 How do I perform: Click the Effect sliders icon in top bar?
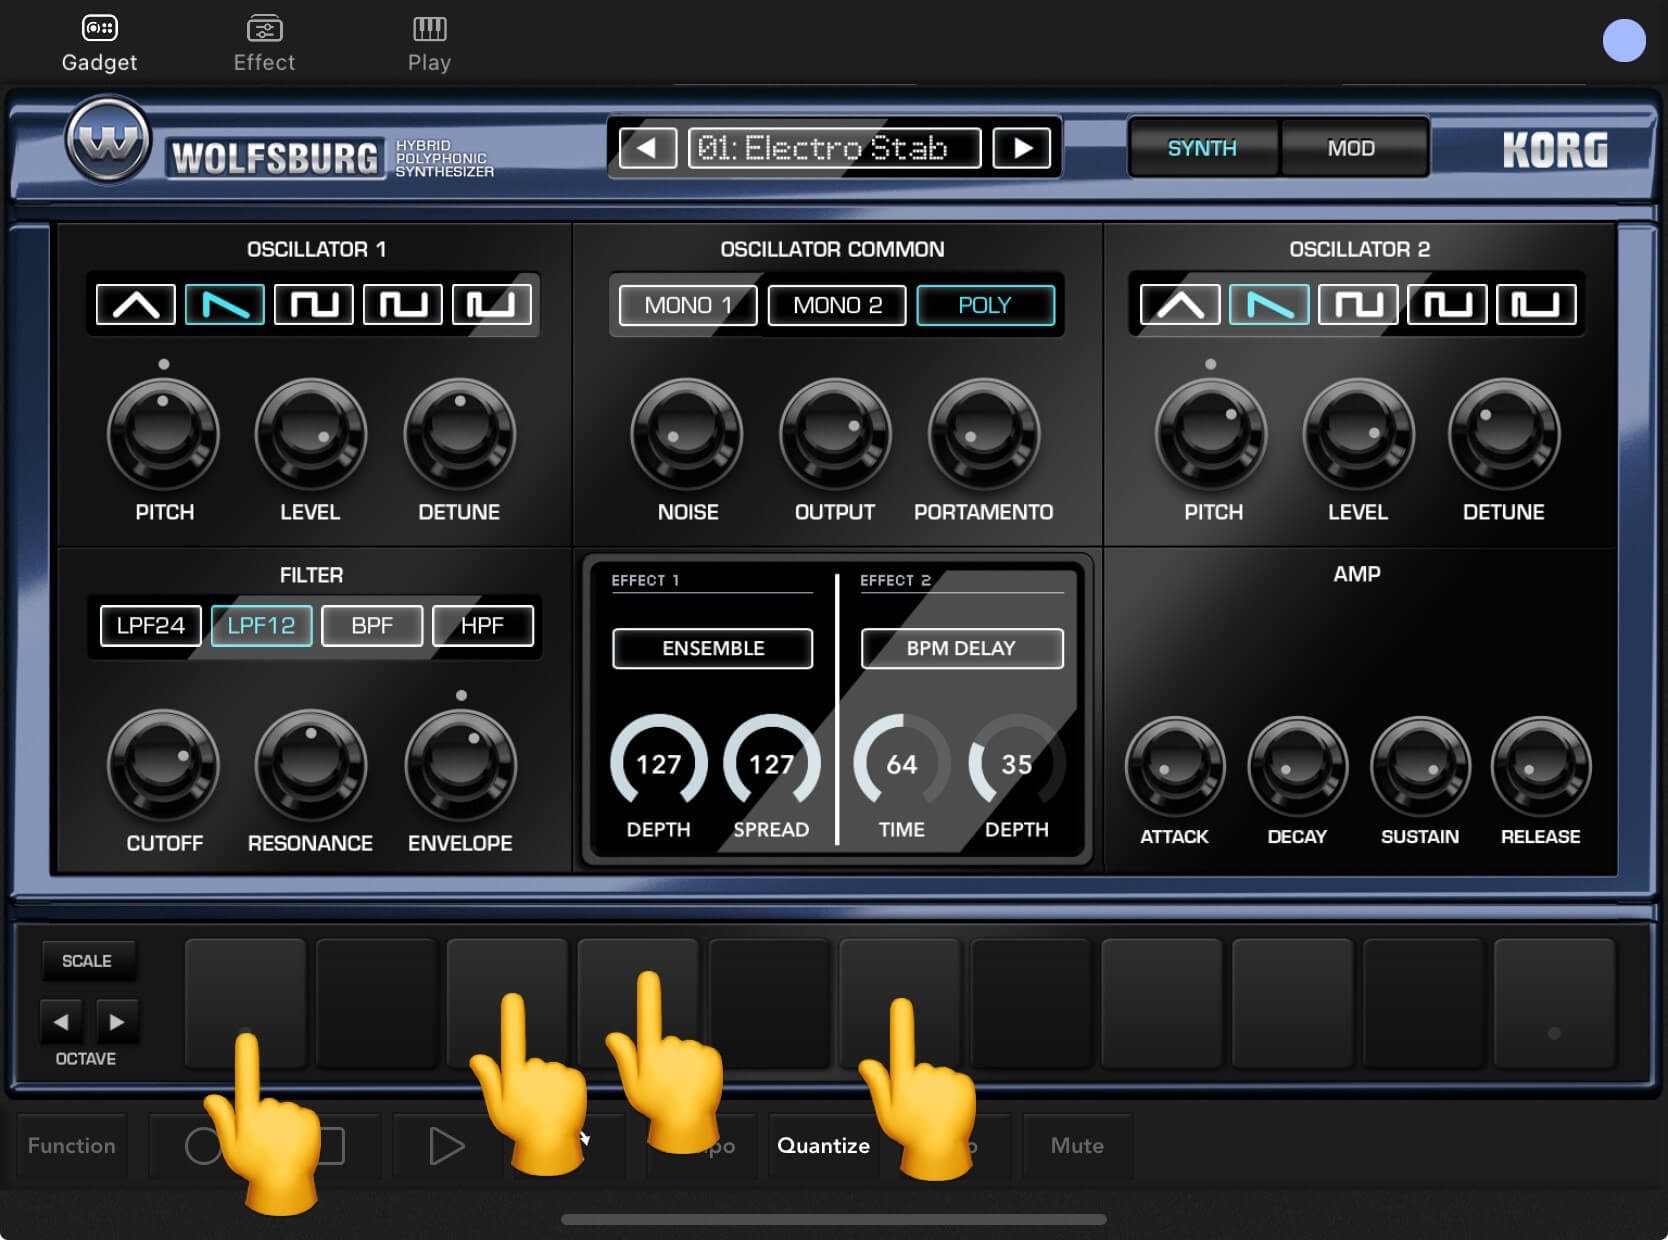tap(264, 28)
